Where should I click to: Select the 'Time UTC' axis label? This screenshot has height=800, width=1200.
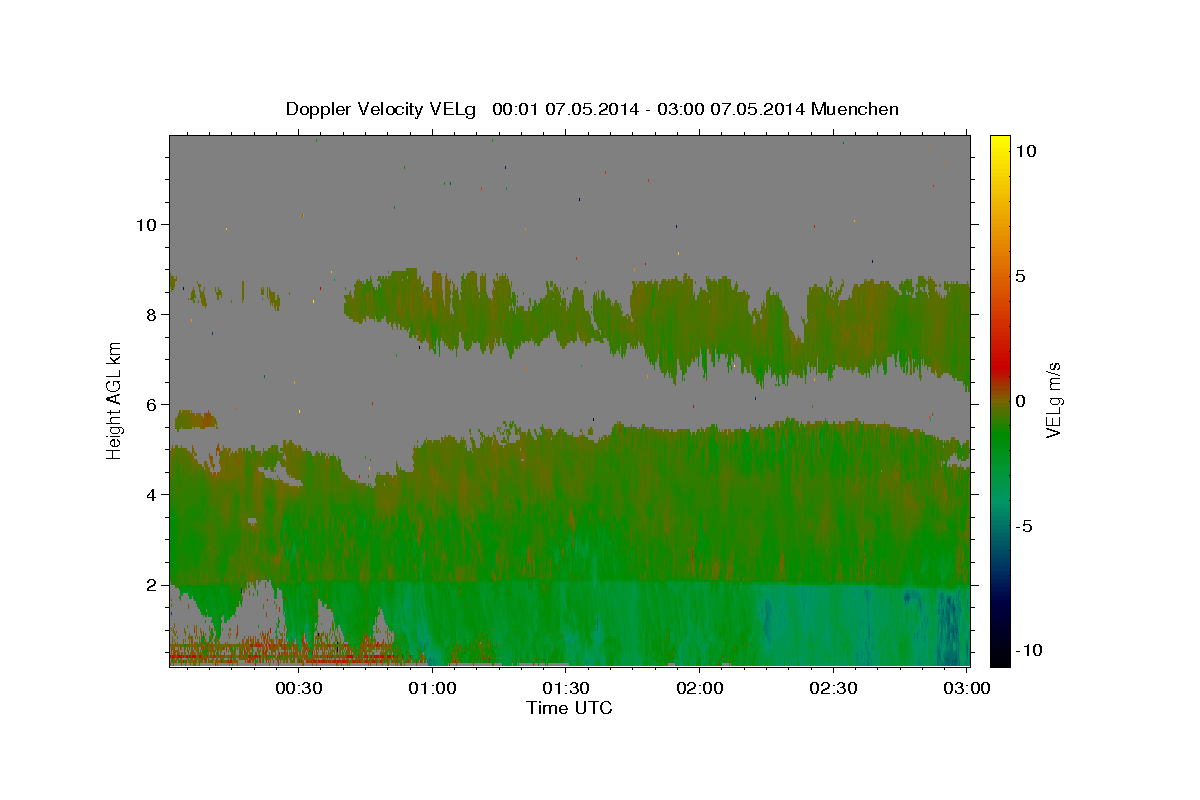569,708
